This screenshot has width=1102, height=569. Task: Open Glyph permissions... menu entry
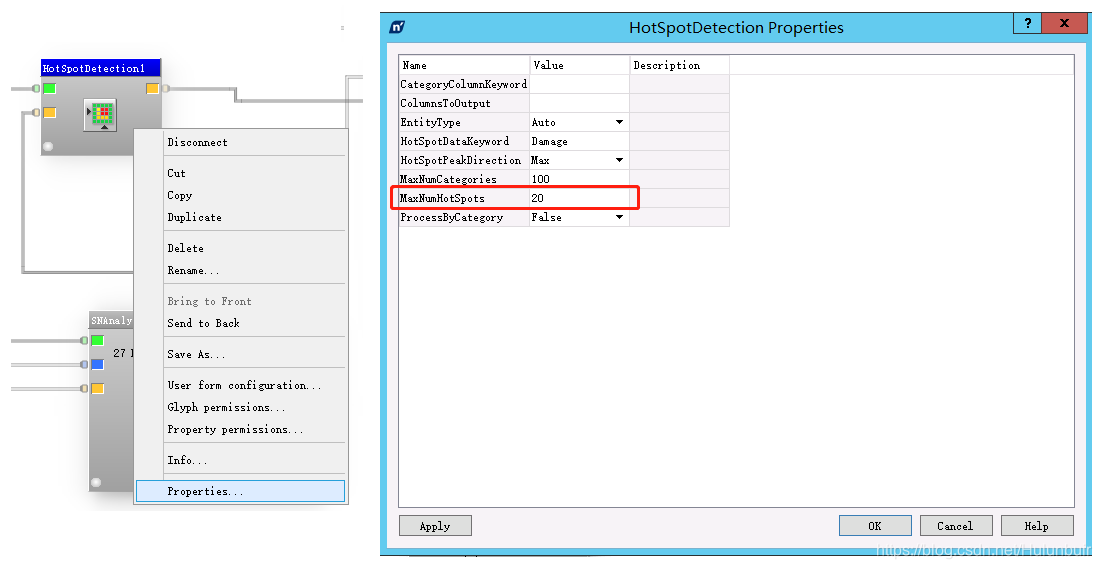coord(226,407)
